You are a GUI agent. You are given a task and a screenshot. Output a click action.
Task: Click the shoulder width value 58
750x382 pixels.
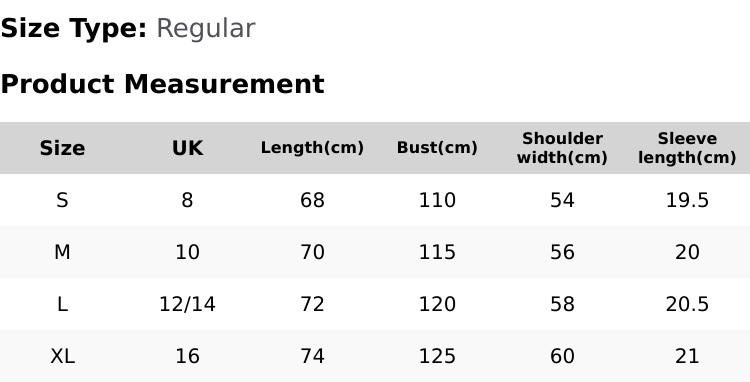tap(562, 304)
